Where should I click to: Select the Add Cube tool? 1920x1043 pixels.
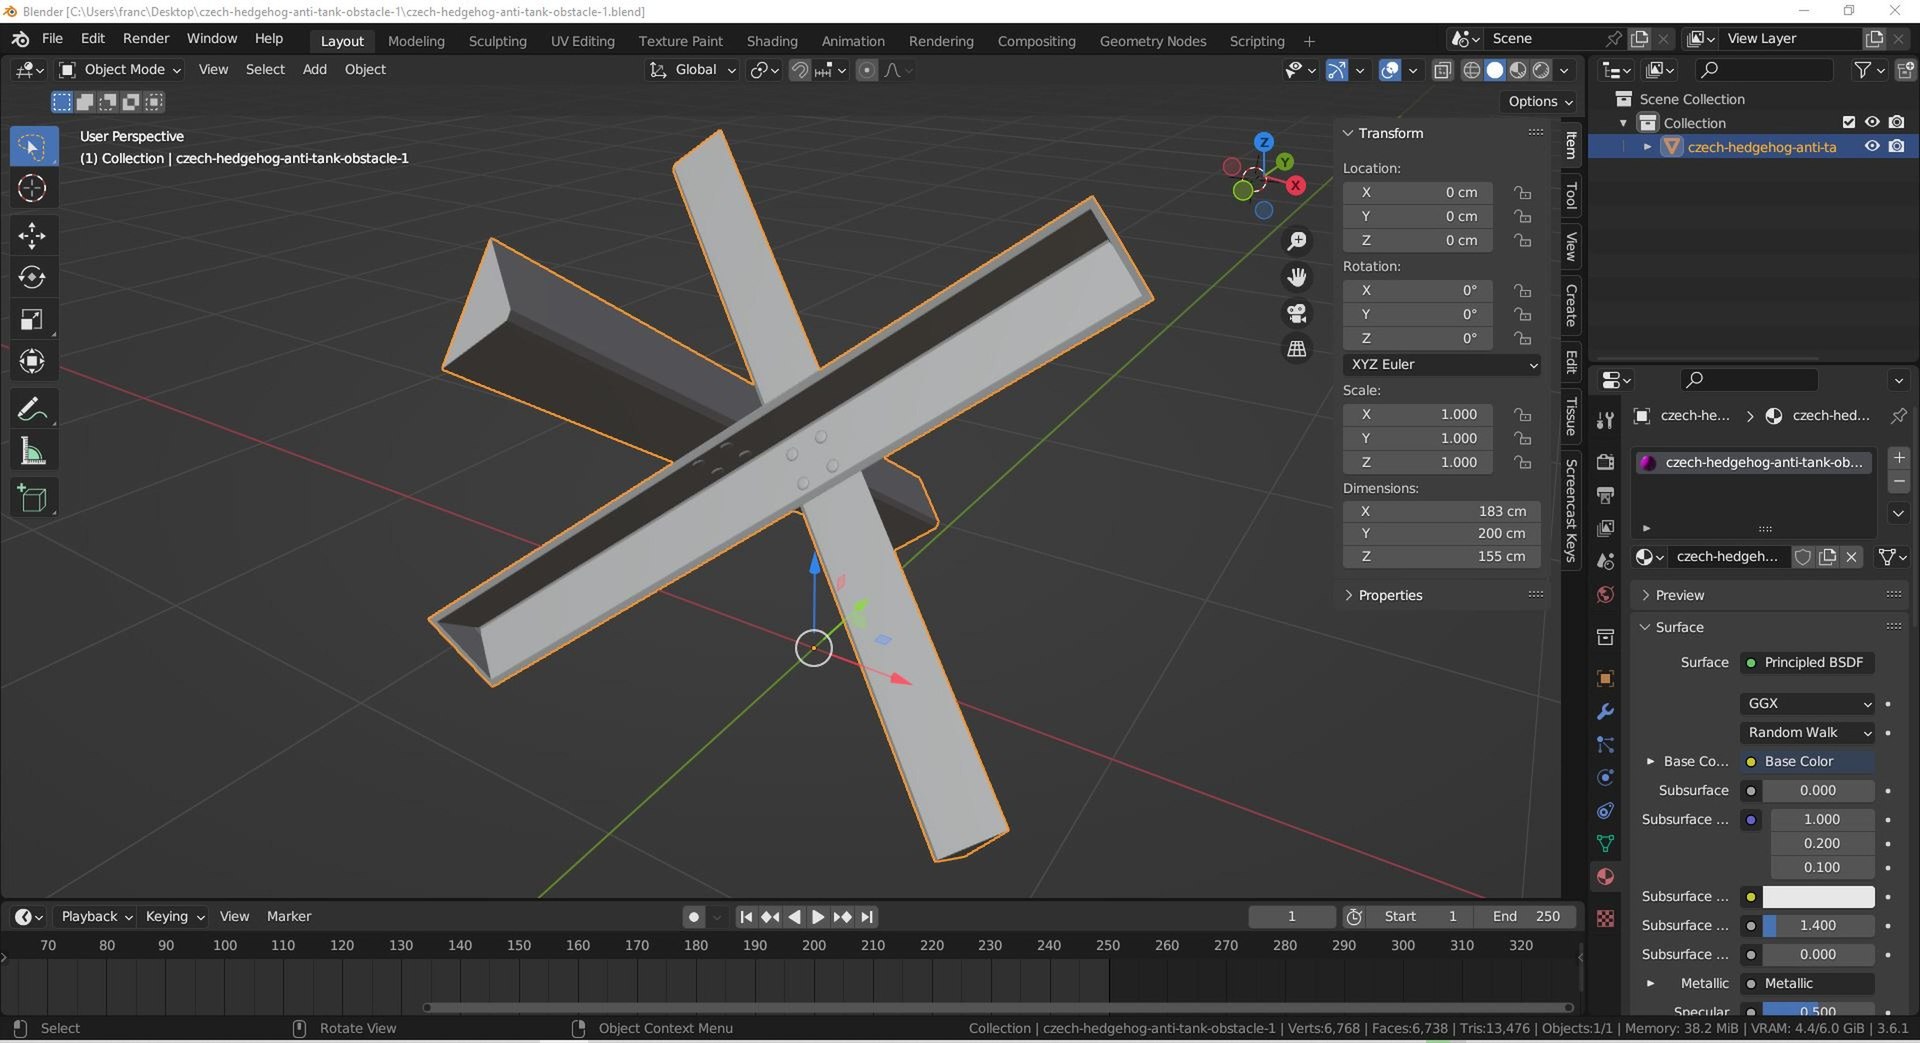(x=32, y=498)
